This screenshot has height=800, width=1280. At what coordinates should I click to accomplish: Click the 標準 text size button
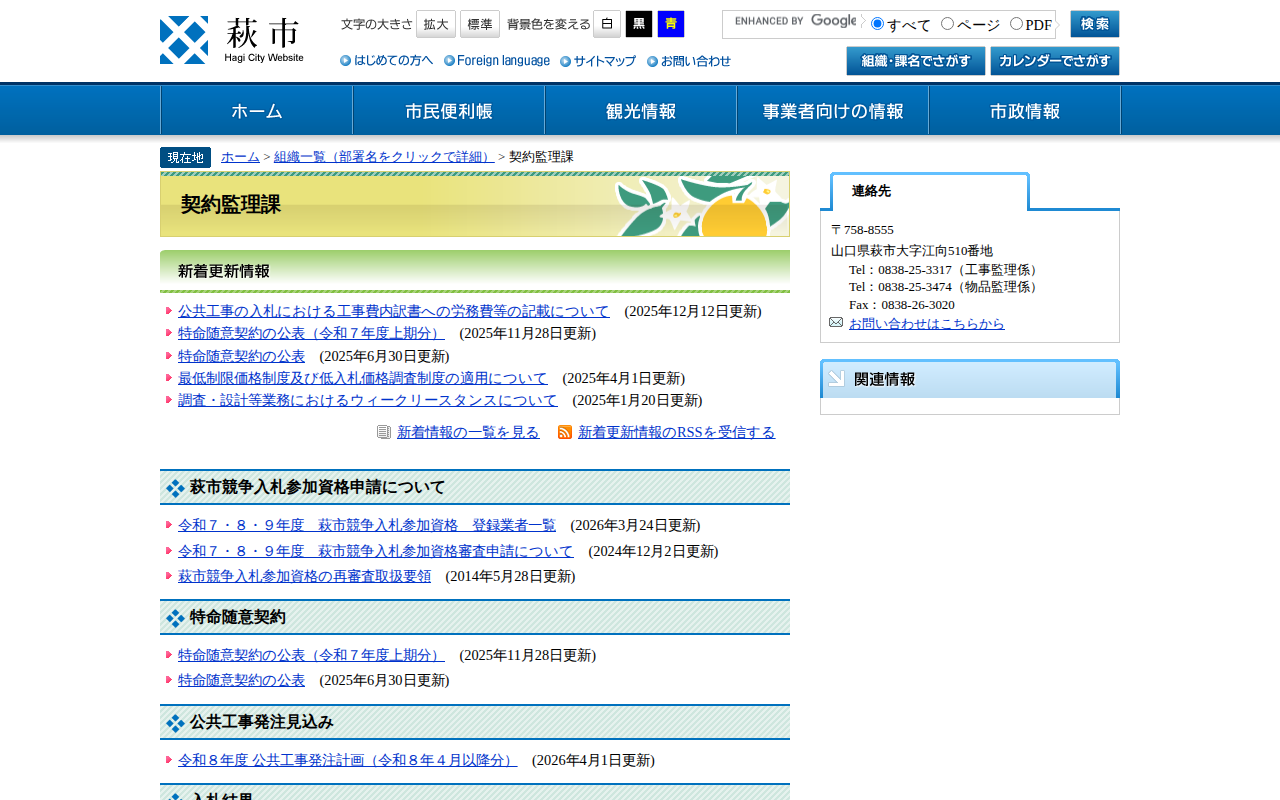480,24
